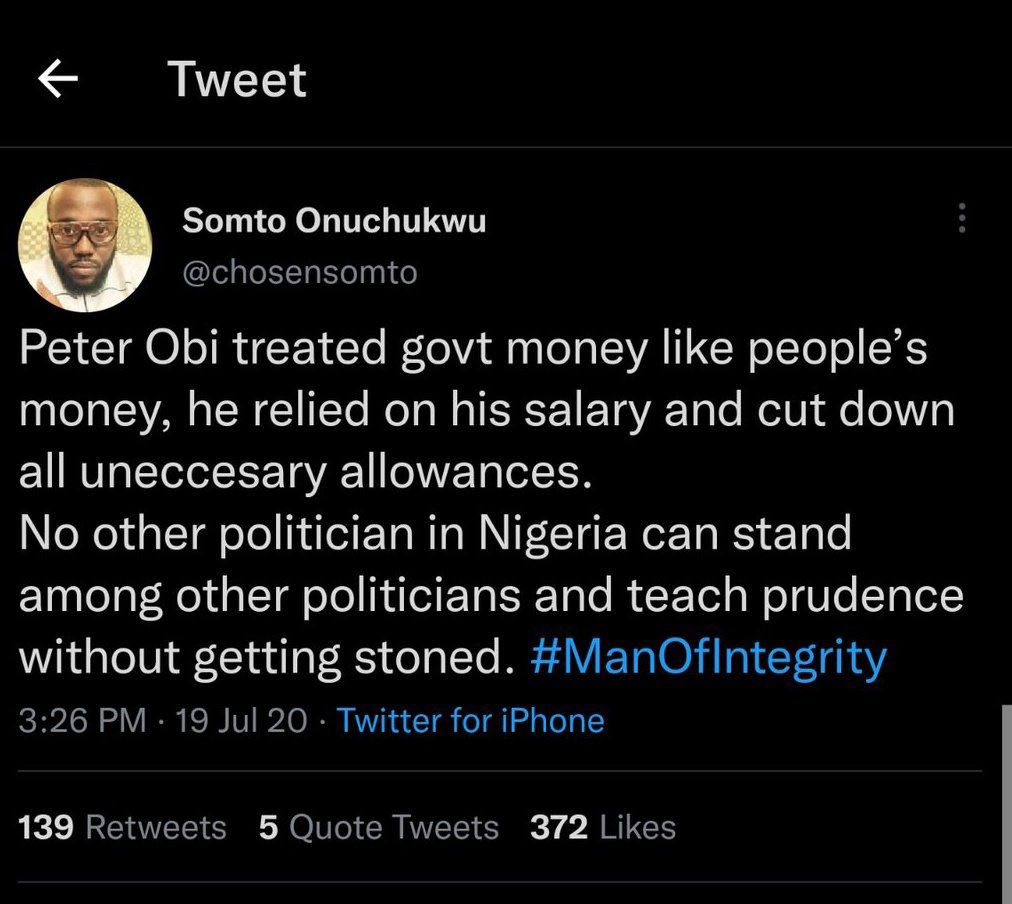This screenshot has width=1012, height=904.
Task: Click the Twitter for iPhone source link
Action: pos(470,720)
